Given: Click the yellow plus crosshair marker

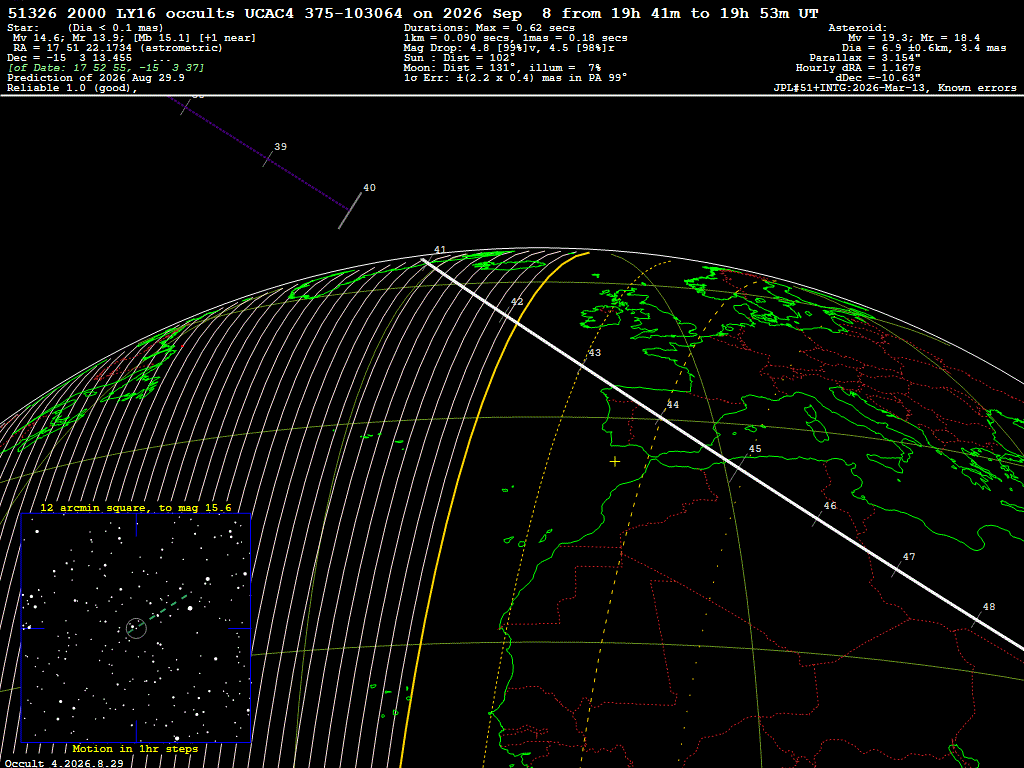Looking at the screenshot, I should (x=615, y=462).
